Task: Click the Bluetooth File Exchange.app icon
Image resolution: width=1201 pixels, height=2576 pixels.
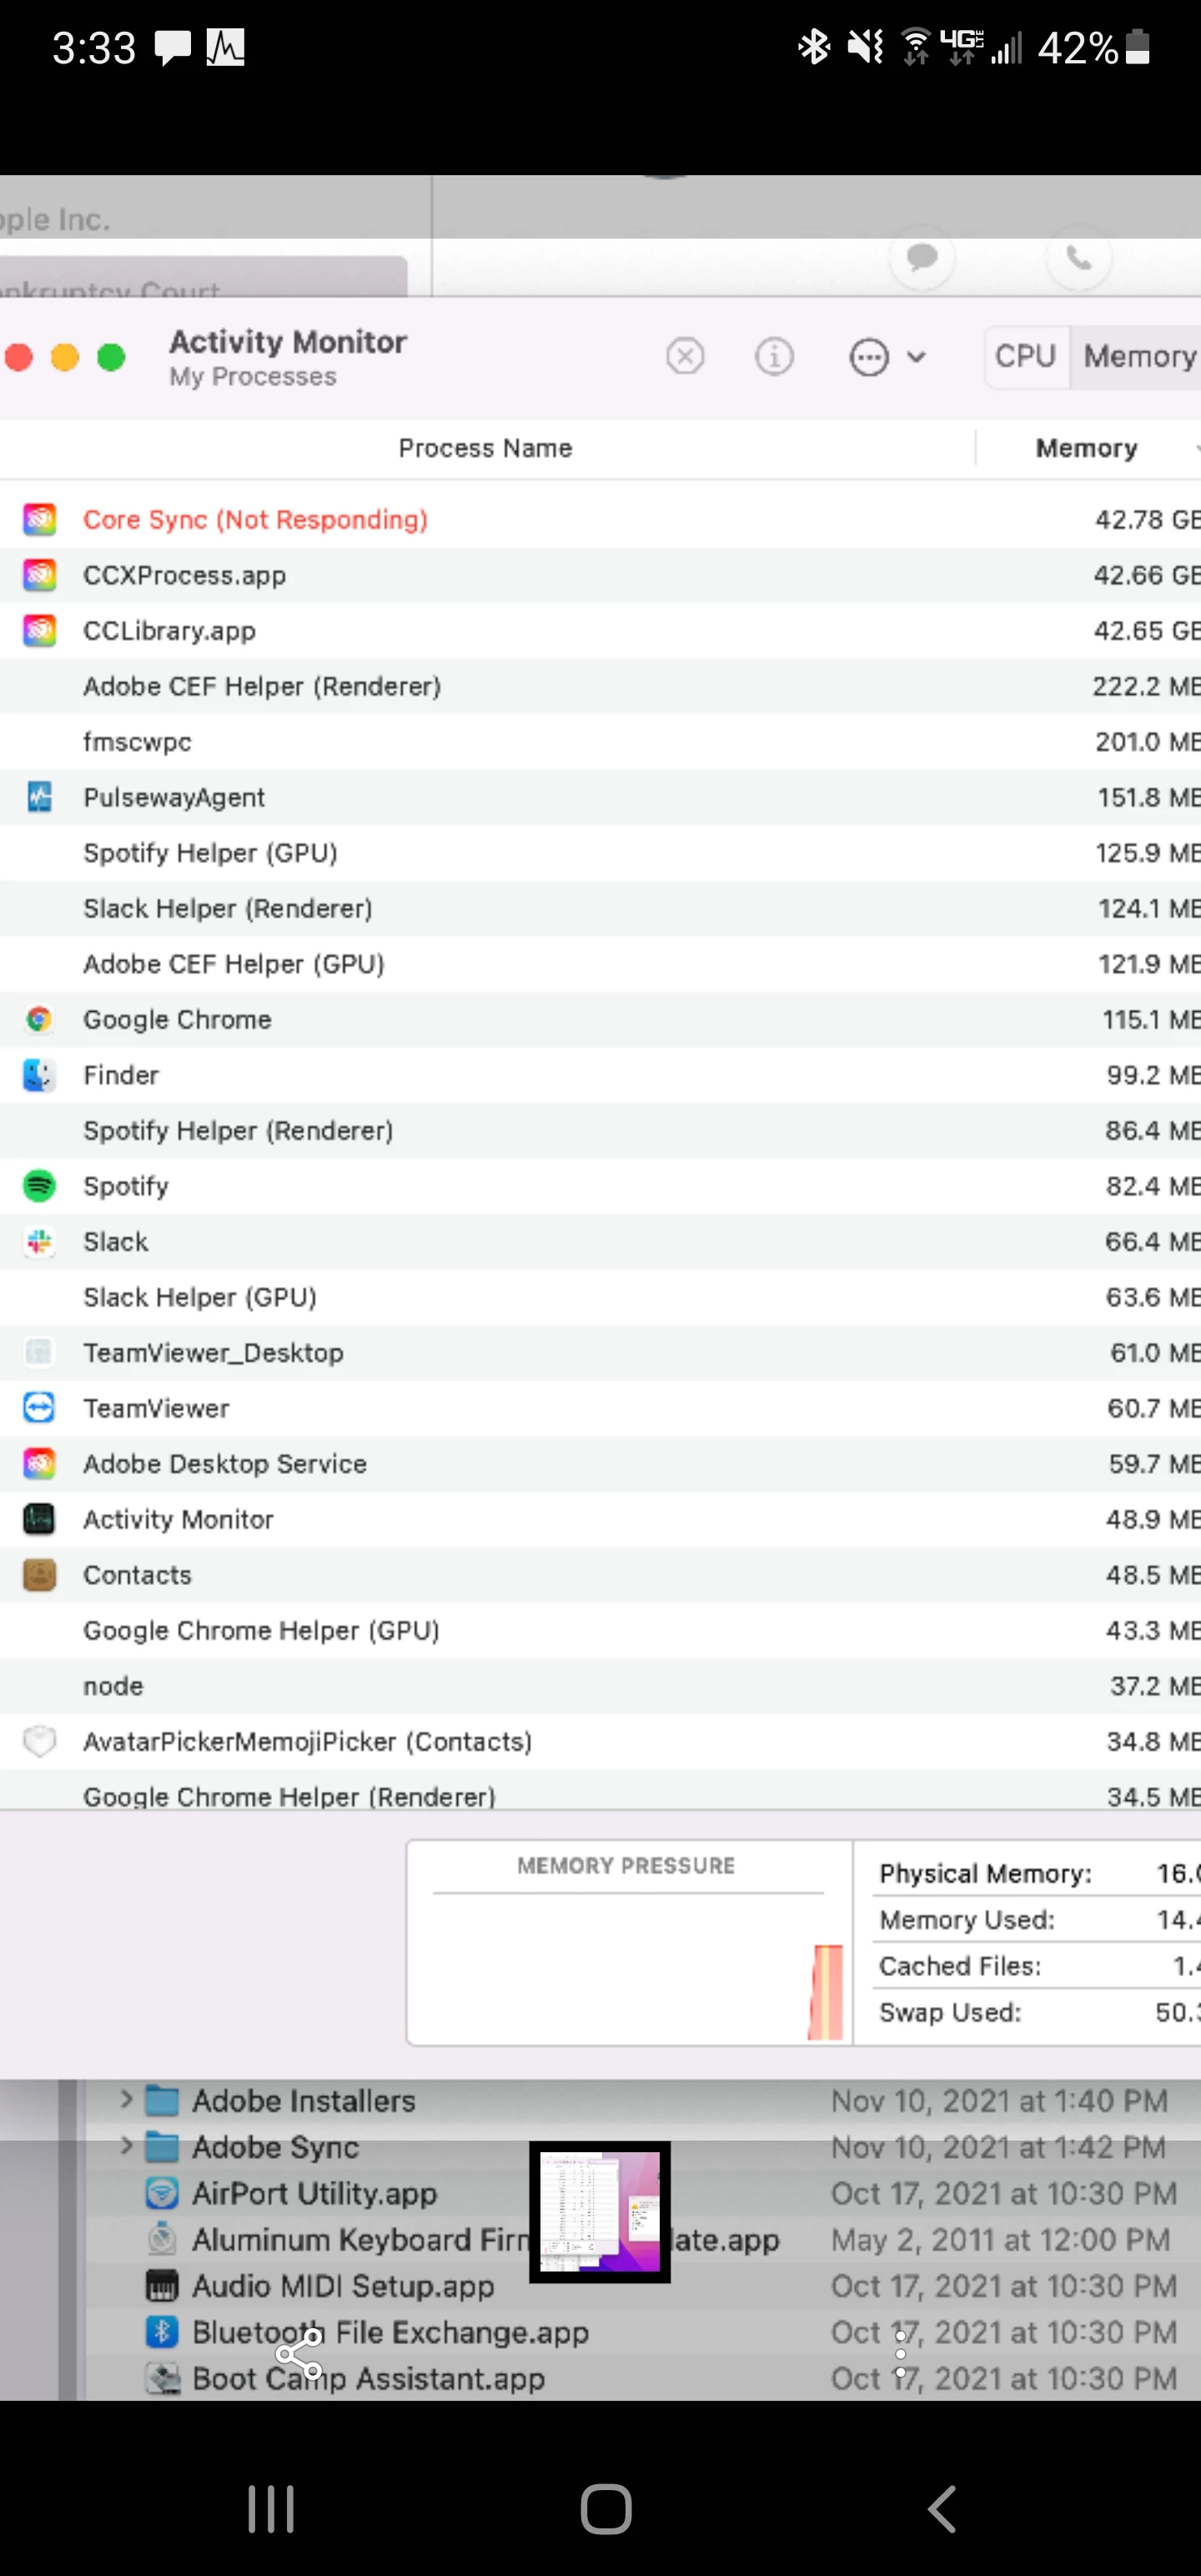Action: tap(162, 2331)
